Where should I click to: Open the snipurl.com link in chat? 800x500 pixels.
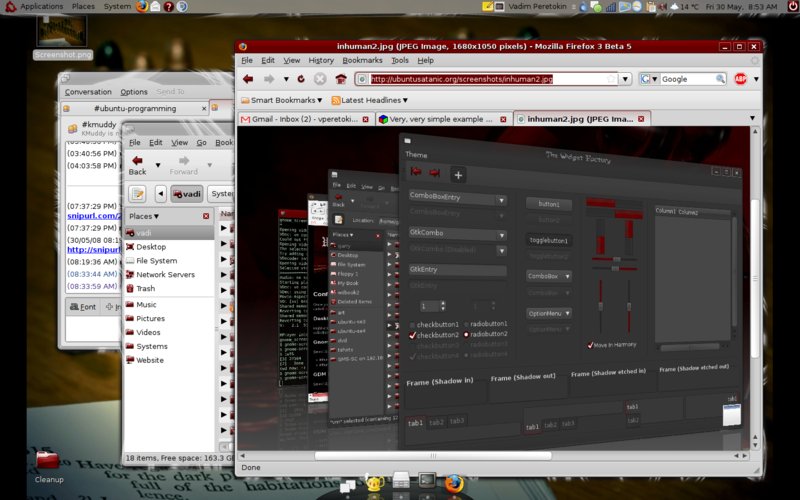pos(90,217)
